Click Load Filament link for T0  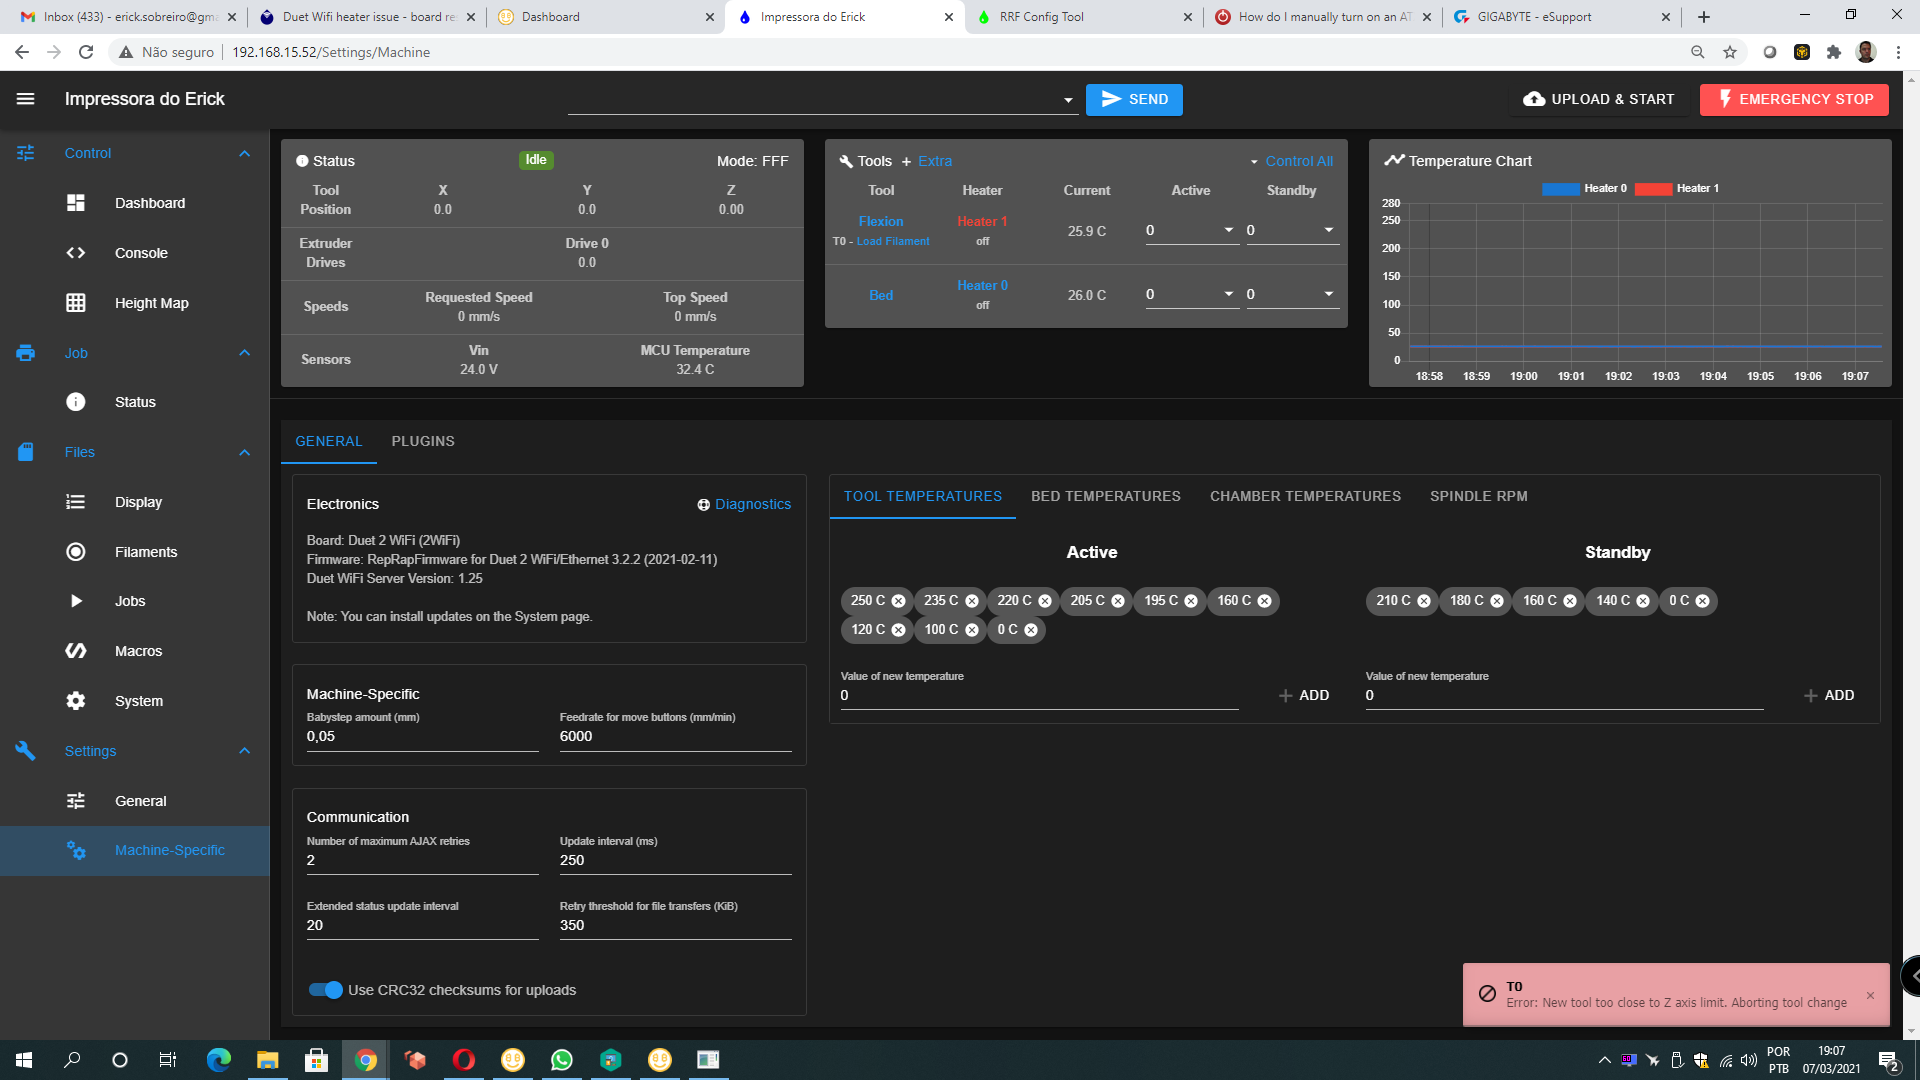[x=893, y=241]
